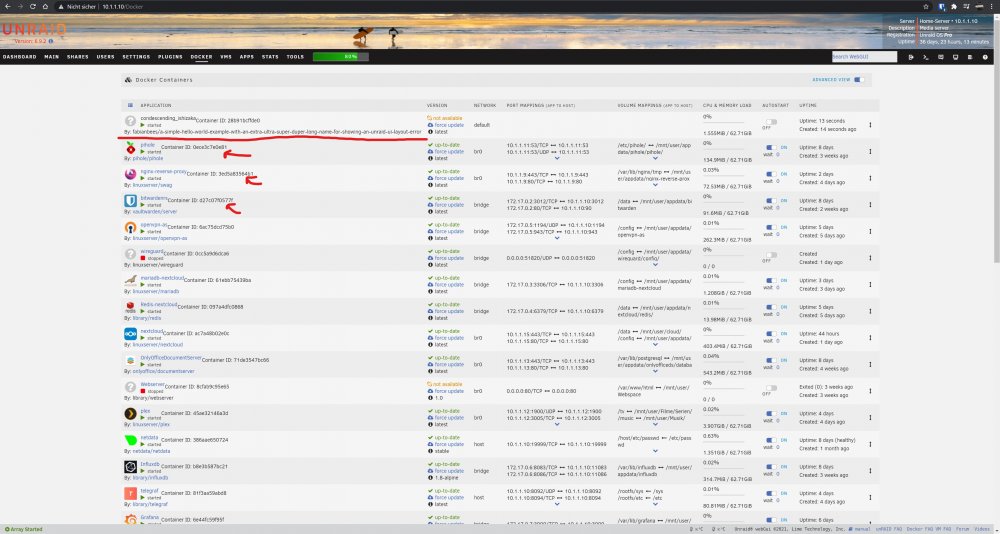Click the logout icon in the top bar
The image size is (1000, 534).
pos(911,57)
